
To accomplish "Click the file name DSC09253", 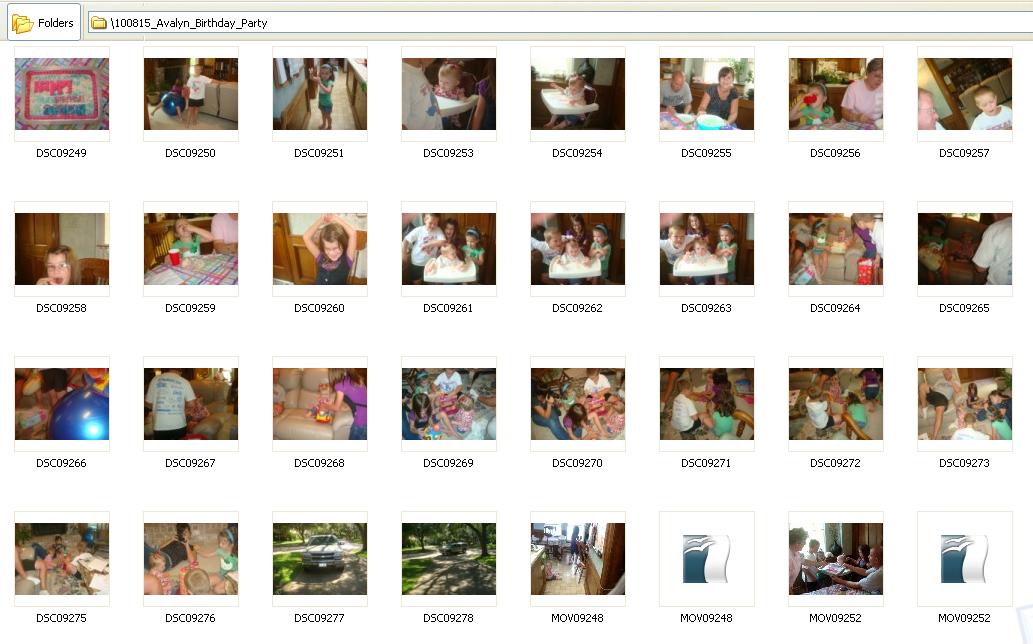I will [x=449, y=153].
